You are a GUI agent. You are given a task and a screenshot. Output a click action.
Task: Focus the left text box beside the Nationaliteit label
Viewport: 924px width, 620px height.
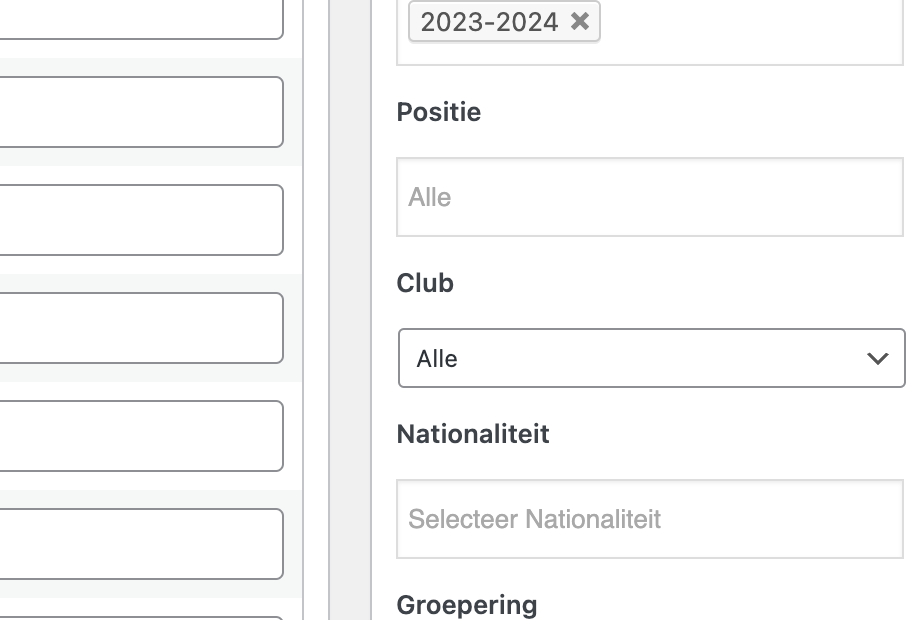(140, 436)
